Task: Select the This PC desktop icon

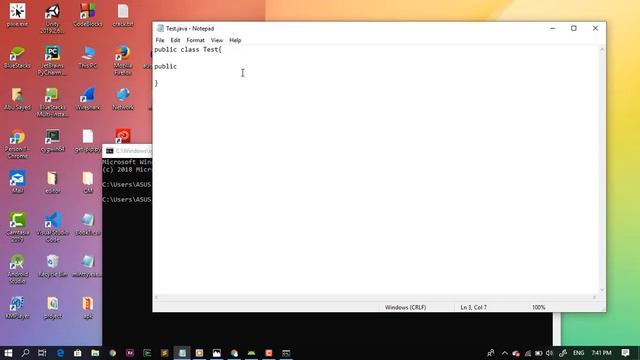Action: tap(88, 58)
